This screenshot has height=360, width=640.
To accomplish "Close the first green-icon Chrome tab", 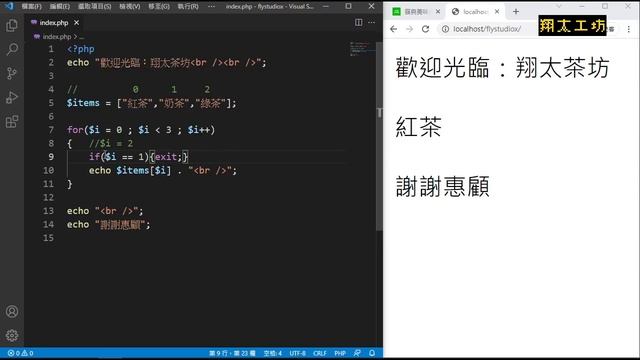I will click(438, 12).
